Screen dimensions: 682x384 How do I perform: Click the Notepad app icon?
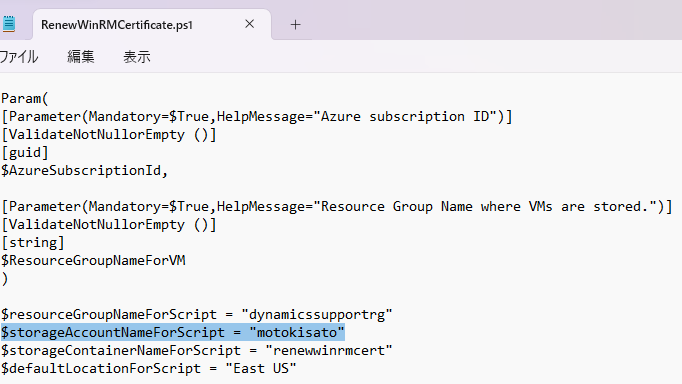(9, 24)
